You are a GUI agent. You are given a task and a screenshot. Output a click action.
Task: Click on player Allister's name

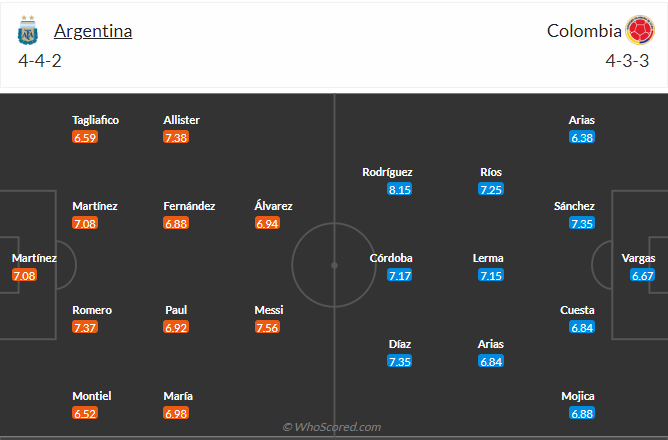tap(181, 120)
